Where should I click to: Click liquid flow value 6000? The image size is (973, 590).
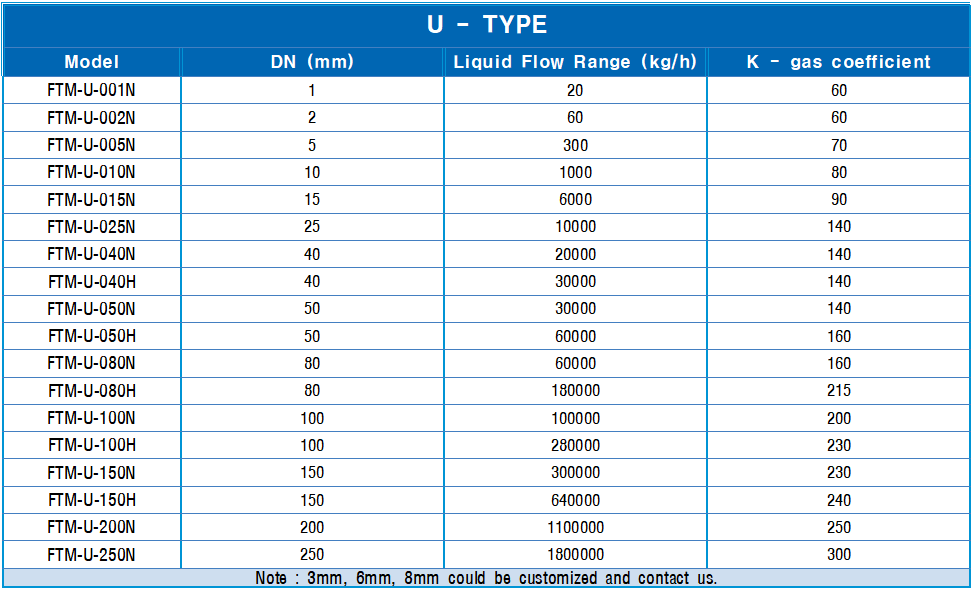click(575, 200)
